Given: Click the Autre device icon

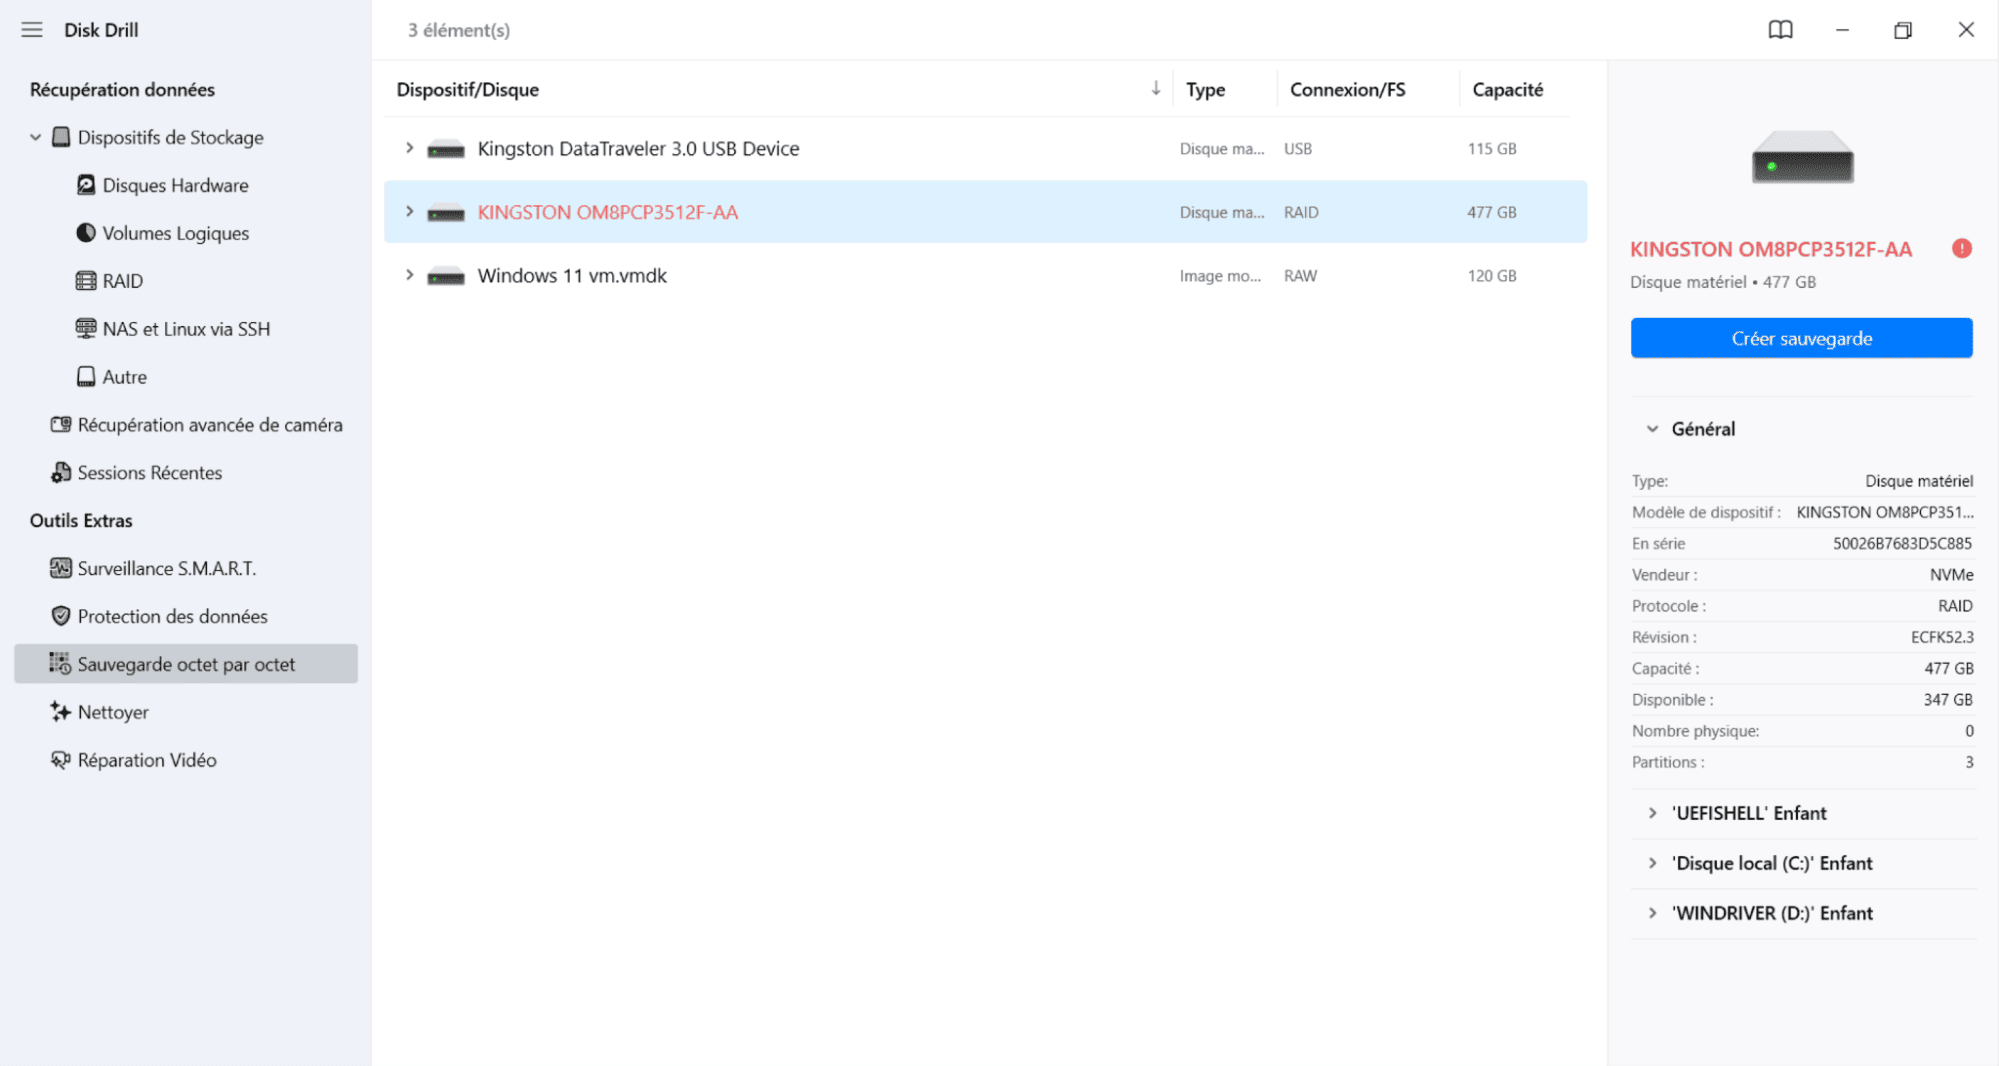Looking at the screenshot, I should 86,377.
